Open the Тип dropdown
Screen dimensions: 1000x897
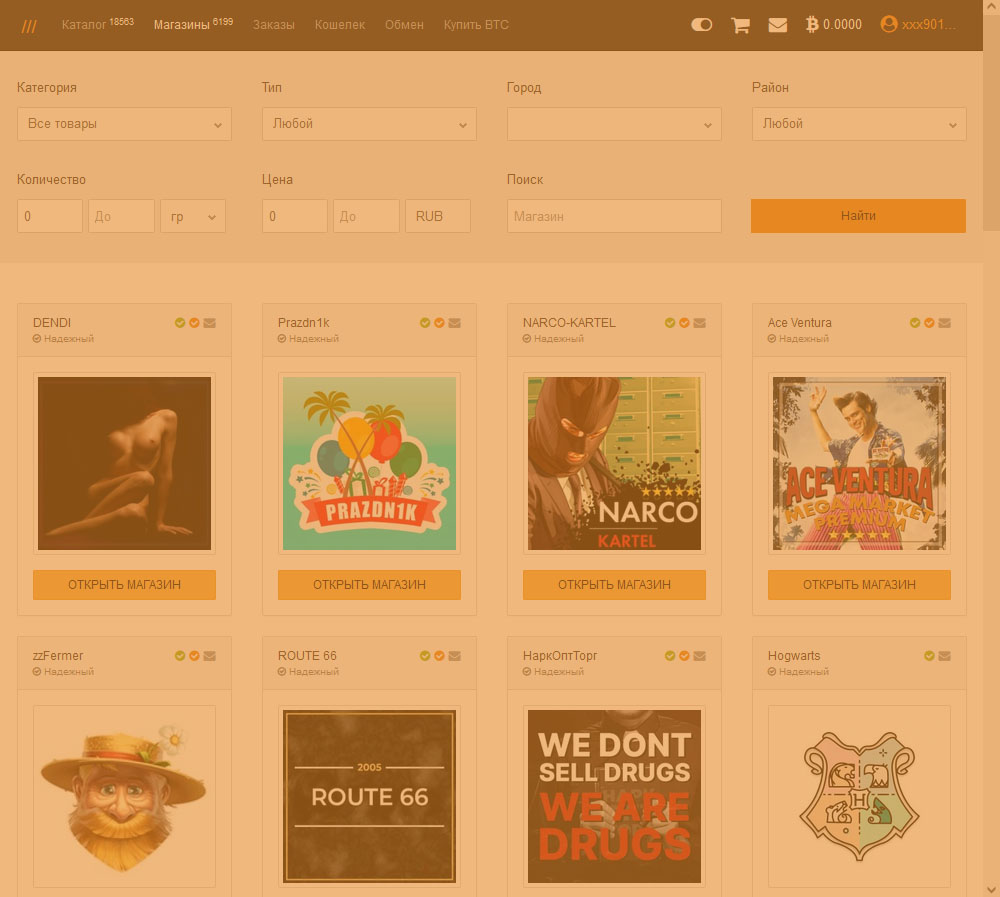click(369, 124)
